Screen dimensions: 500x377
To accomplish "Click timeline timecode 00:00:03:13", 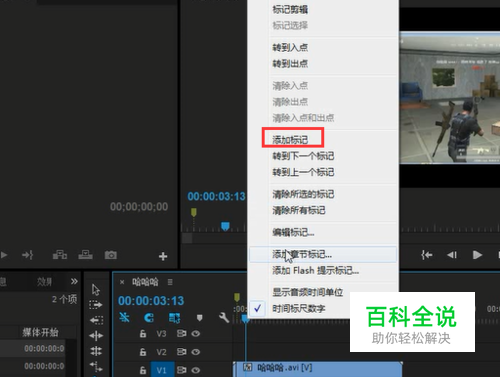I will click(151, 301).
